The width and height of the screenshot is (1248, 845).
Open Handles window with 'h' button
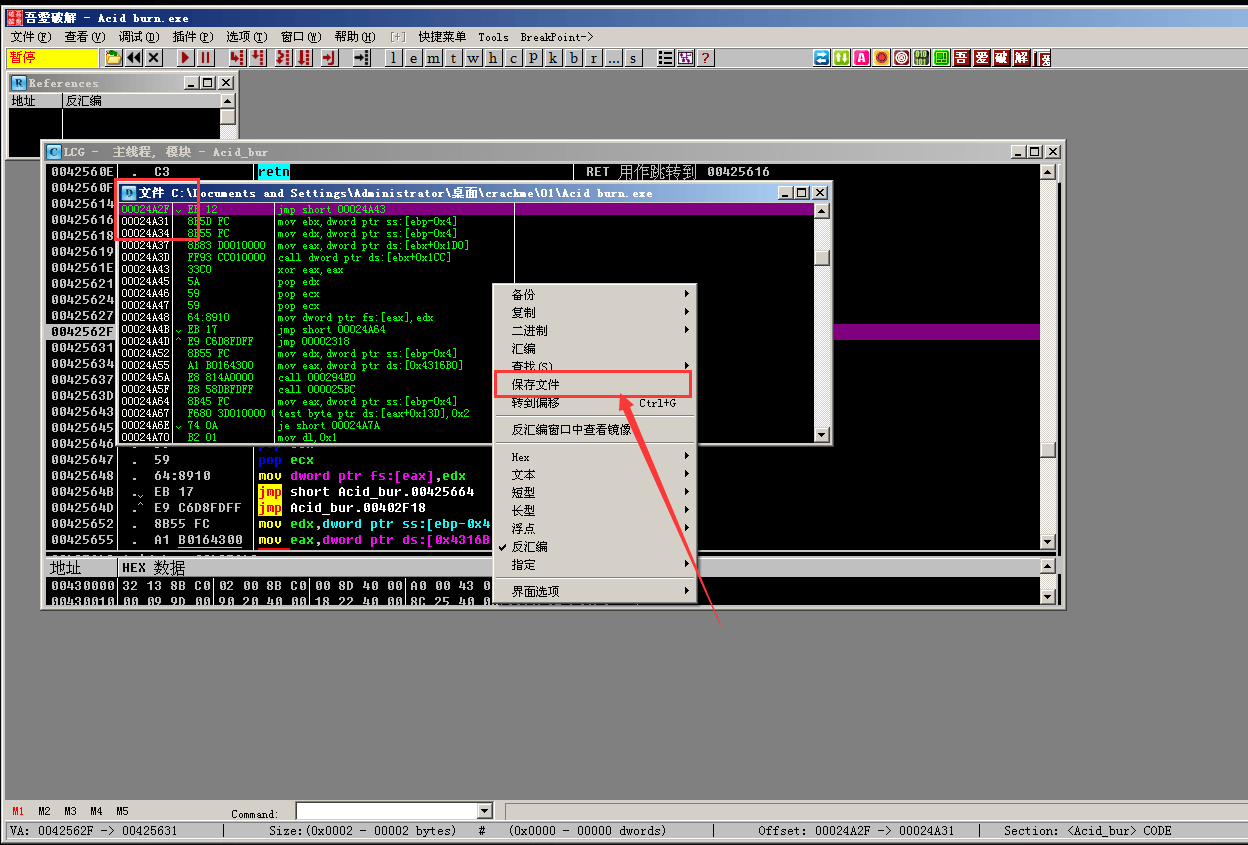(x=493, y=58)
